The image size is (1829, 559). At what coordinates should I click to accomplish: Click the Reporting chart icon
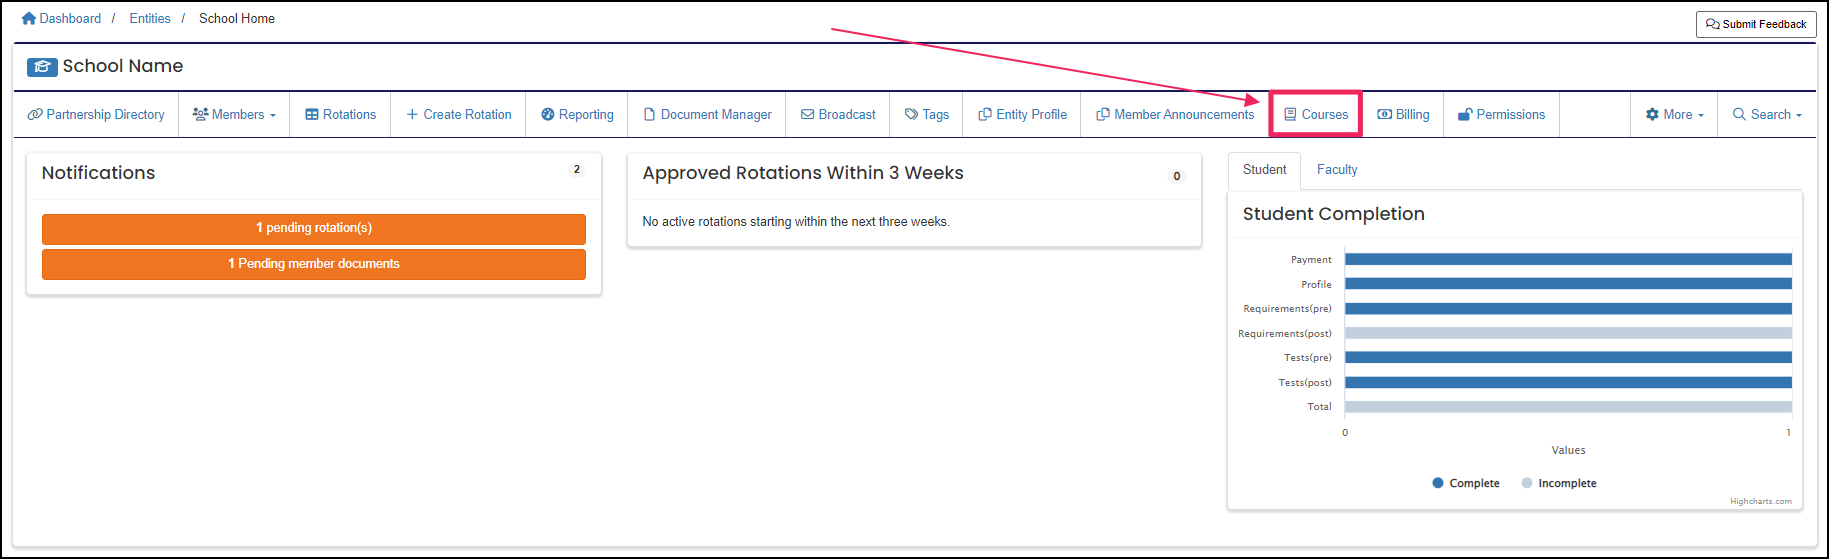click(x=548, y=114)
